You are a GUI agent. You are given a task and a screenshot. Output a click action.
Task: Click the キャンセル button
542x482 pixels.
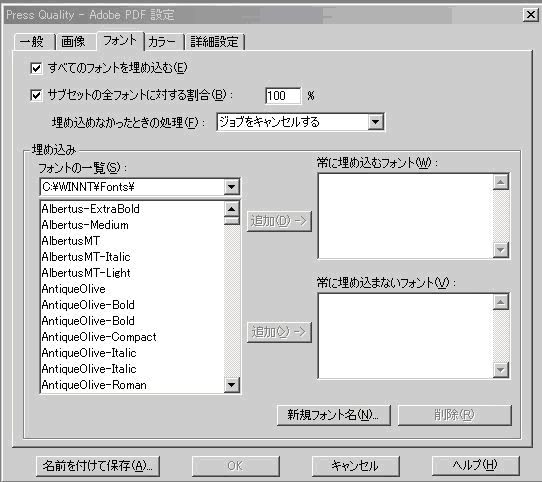355,466
